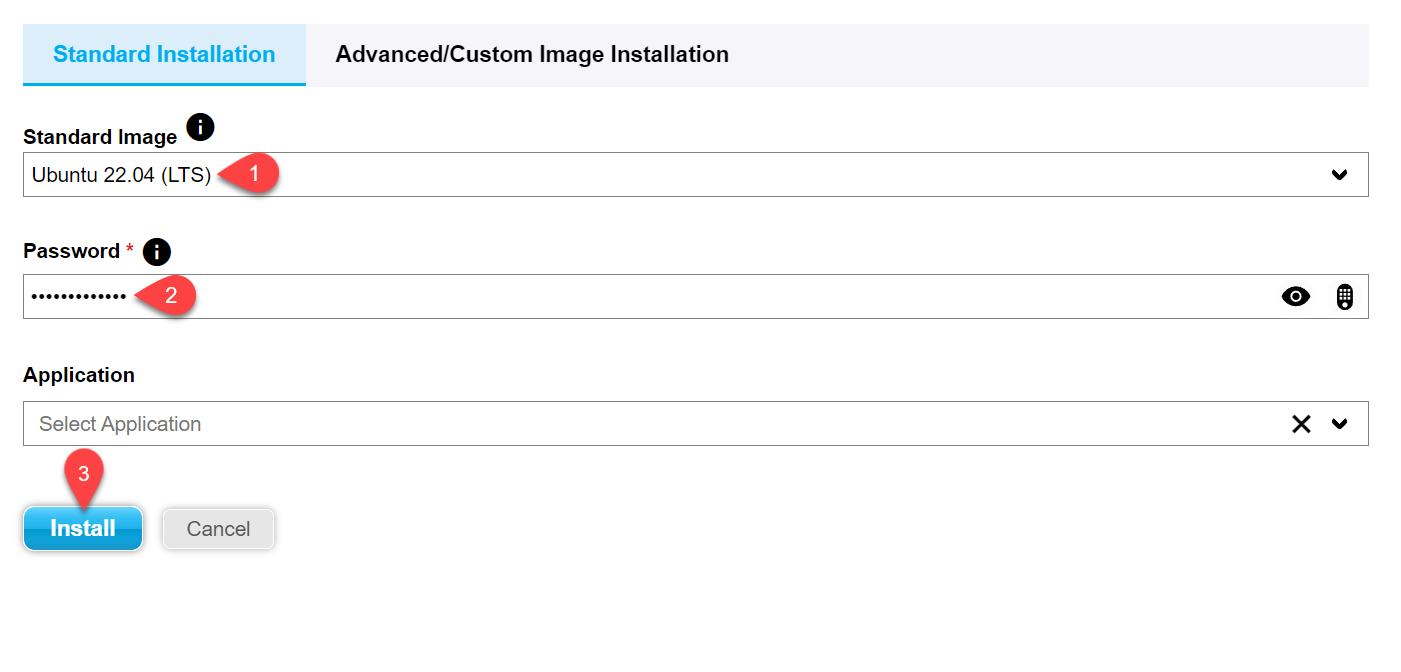Expand the Standard Image dropdown arrow
This screenshot has height=672, width=1401.
pyautogui.click(x=1339, y=175)
